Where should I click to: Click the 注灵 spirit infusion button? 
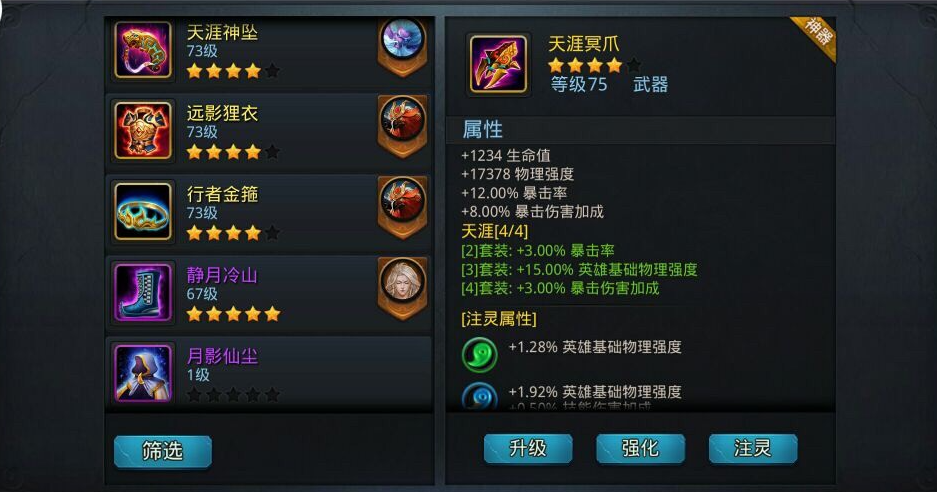(753, 448)
